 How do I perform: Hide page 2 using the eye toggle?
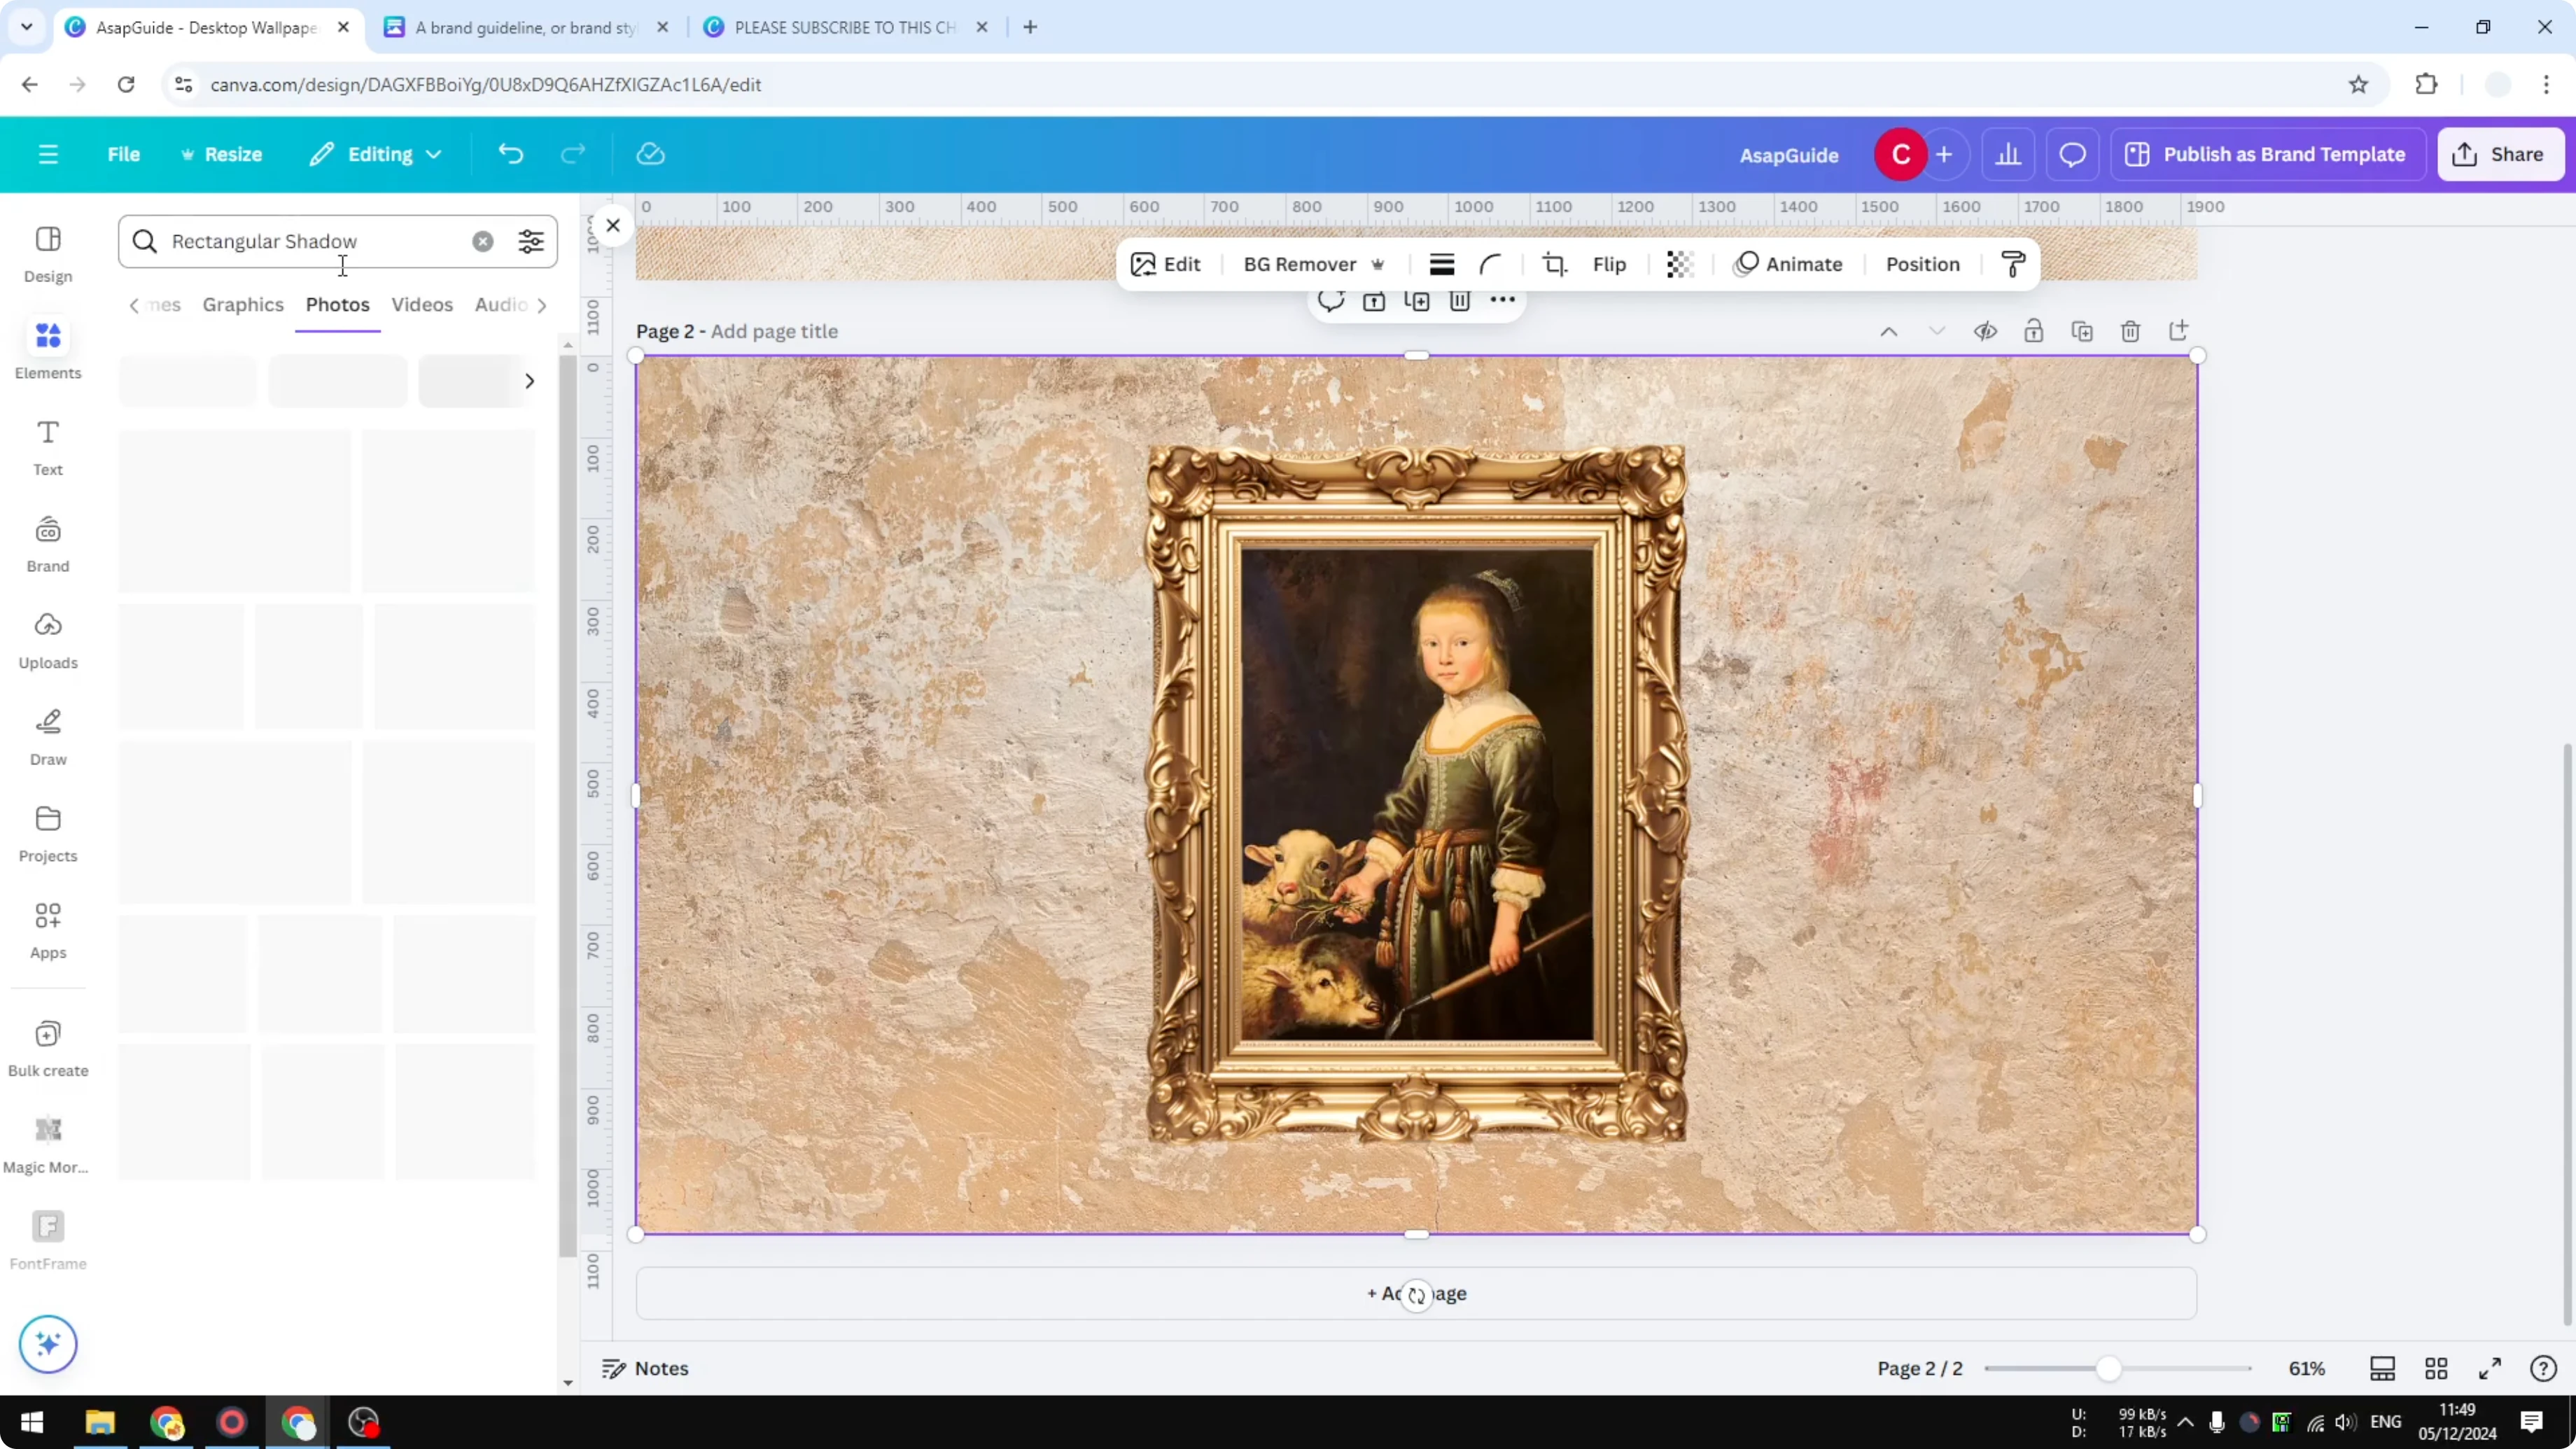click(1986, 331)
